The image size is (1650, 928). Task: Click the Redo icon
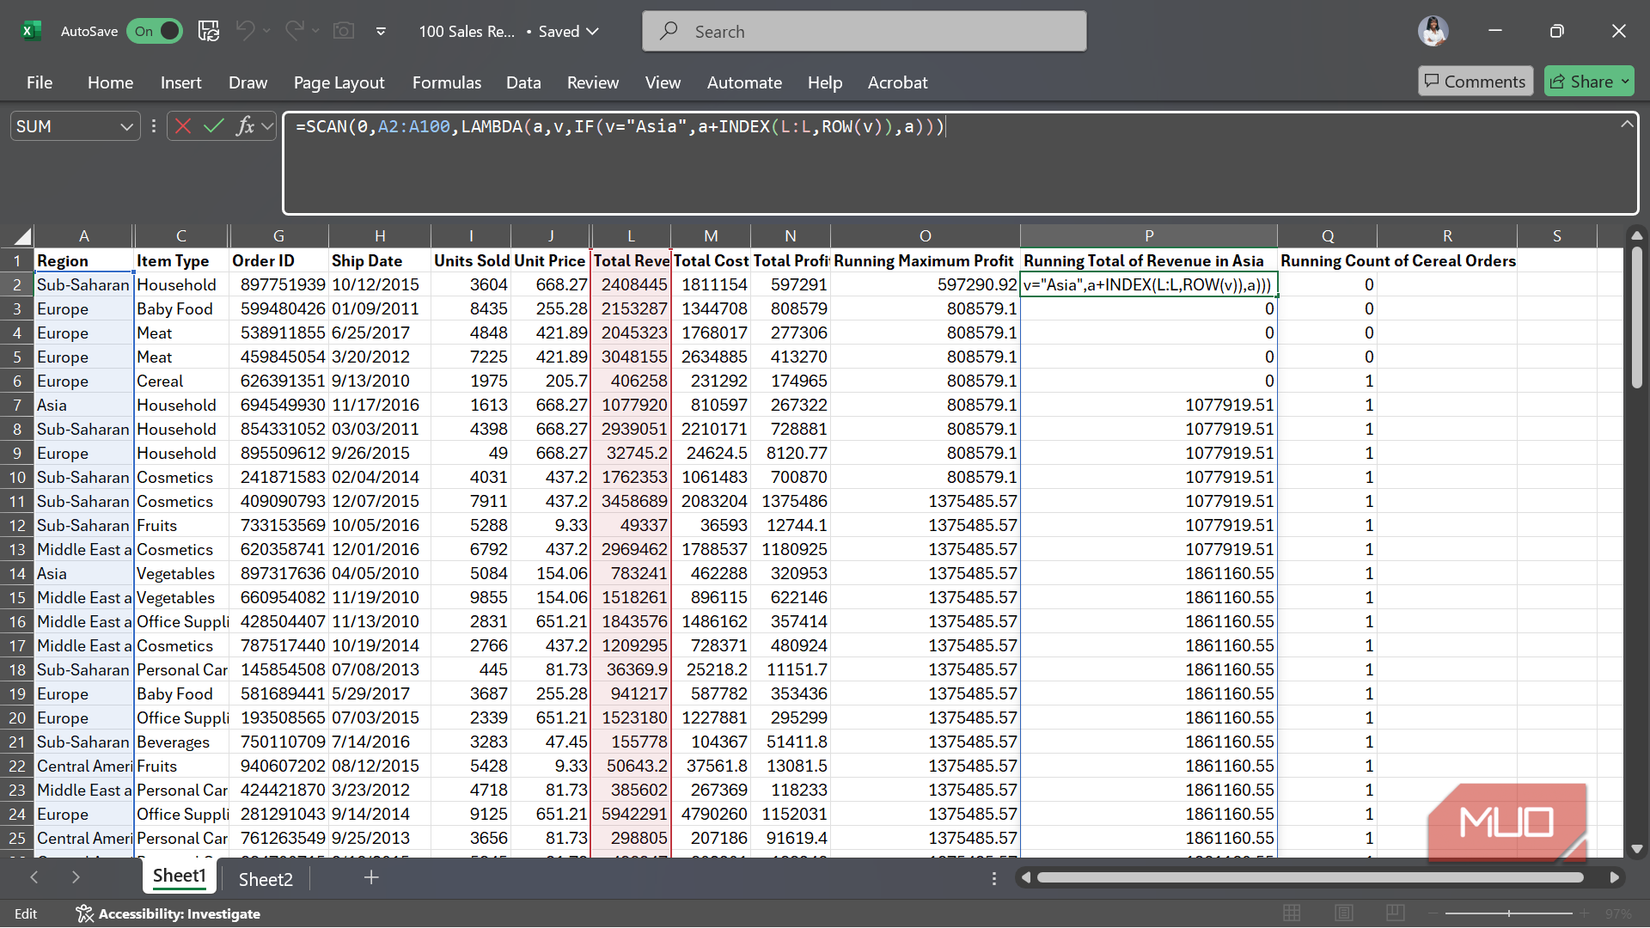pyautogui.click(x=295, y=31)
